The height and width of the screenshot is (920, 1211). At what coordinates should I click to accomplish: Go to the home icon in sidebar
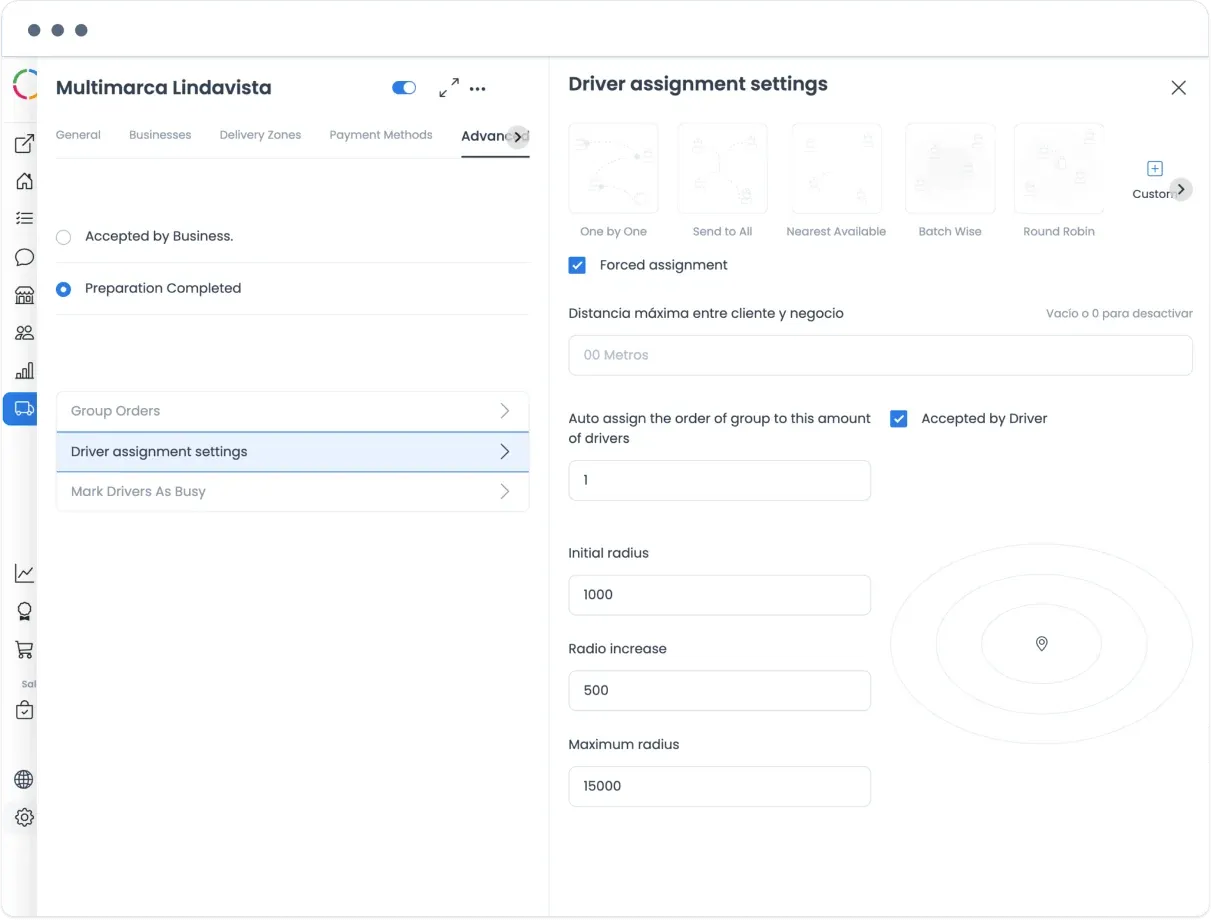[24, 181]
